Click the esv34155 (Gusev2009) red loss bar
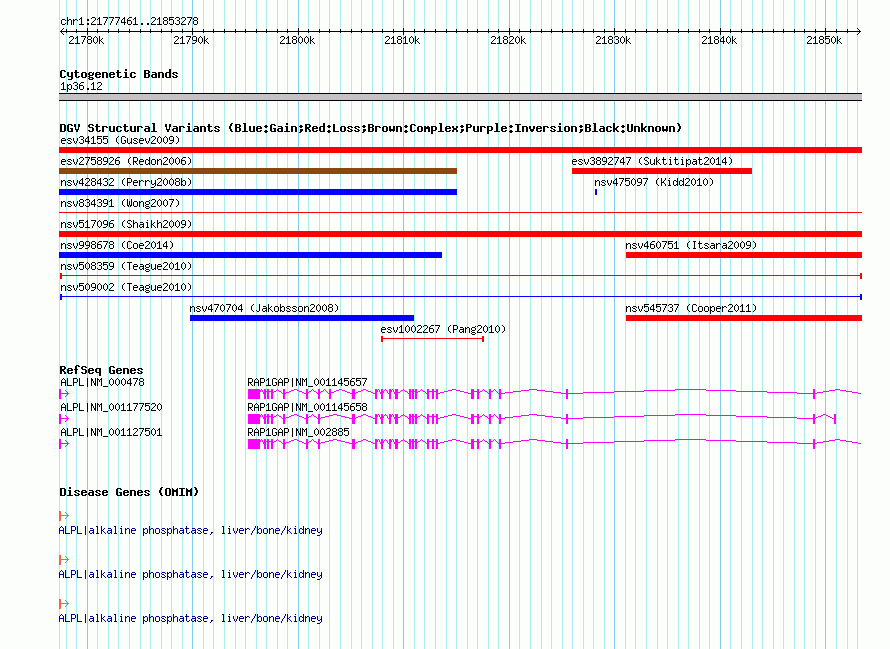890x649 pixels. (x=460, y=150)
